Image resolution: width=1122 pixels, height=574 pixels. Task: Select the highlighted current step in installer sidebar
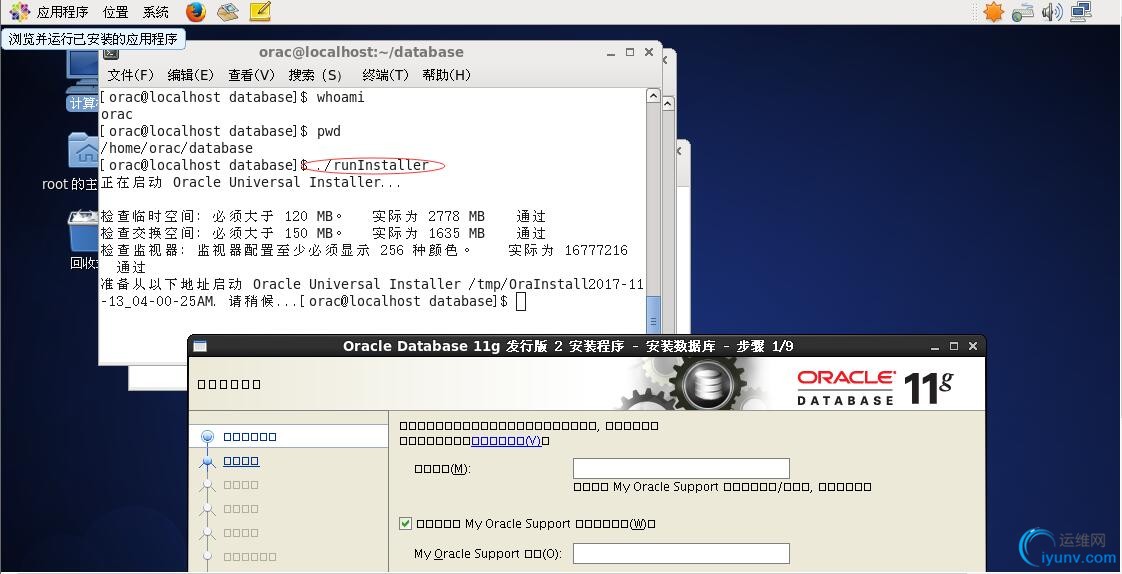pyautogui.click(x=288, y=437)
